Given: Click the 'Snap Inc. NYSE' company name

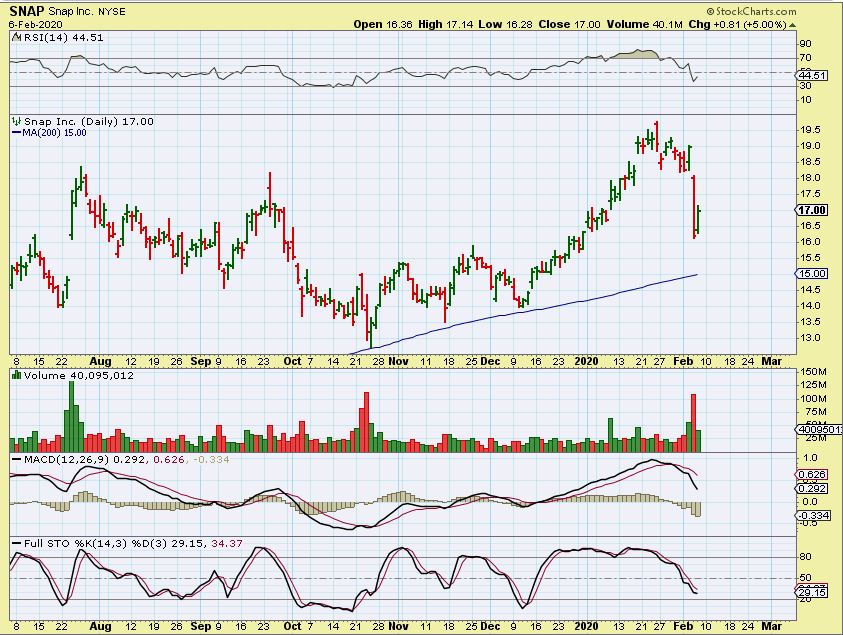Looking at the screenshot, I should pos(87,12).
